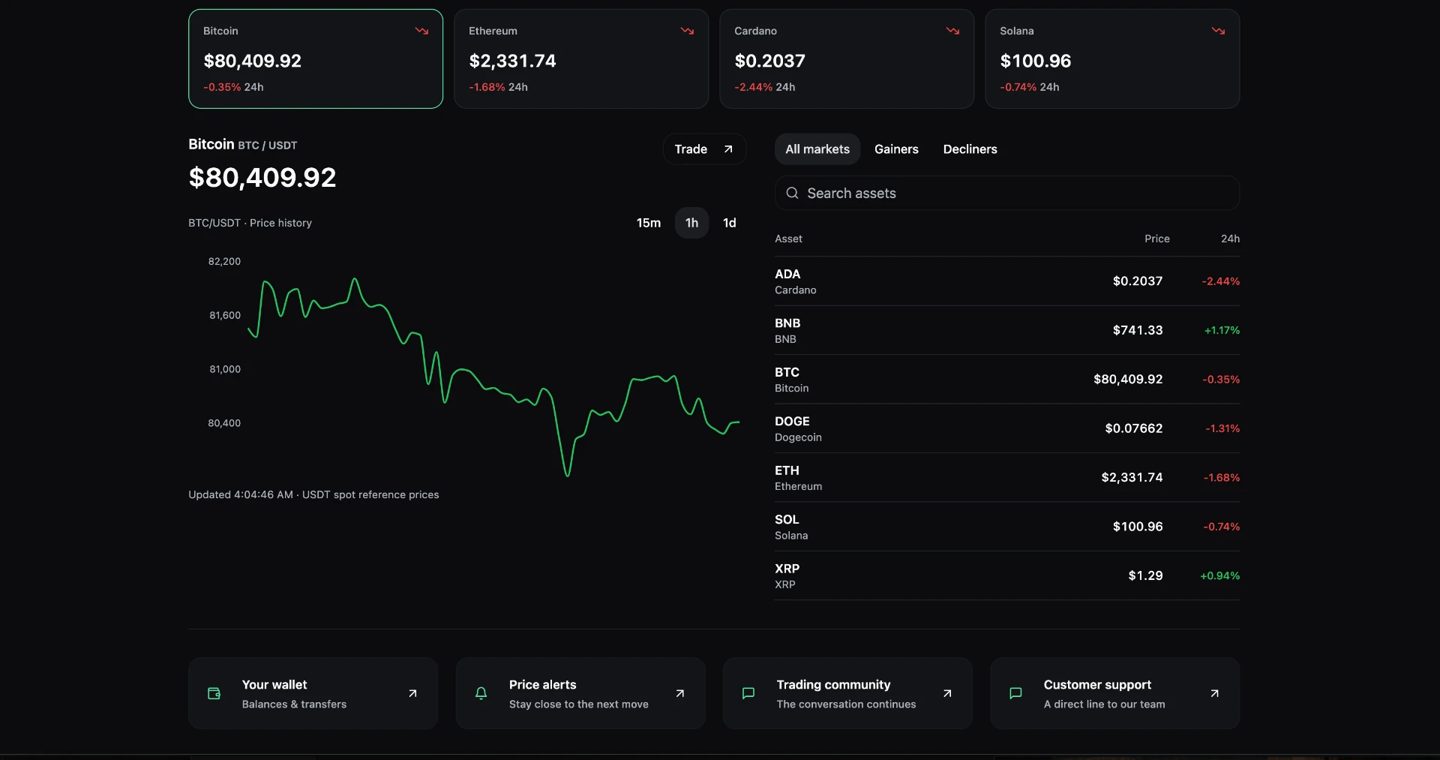Viewport: 1440px width, 760px height.
Task: Click the magnifier icon in search box
Action: [x=792, y=193]
